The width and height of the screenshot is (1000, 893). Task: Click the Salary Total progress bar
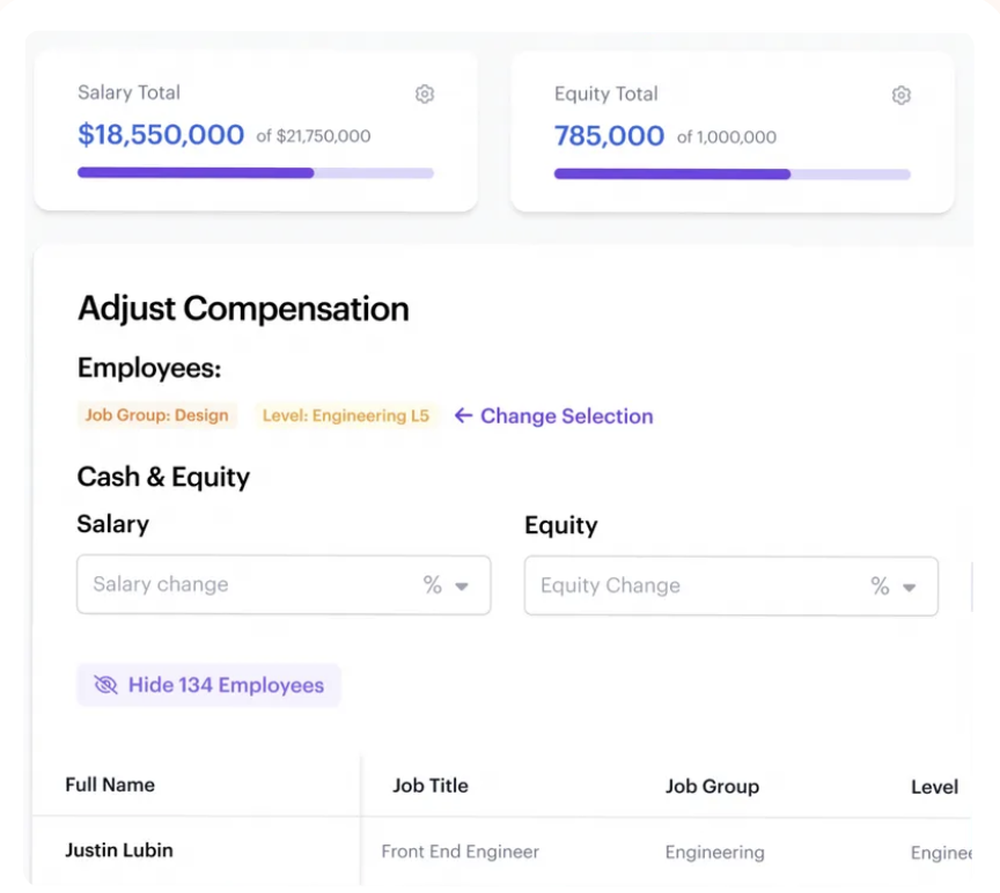pyautogui.click(x=256, y=173)
